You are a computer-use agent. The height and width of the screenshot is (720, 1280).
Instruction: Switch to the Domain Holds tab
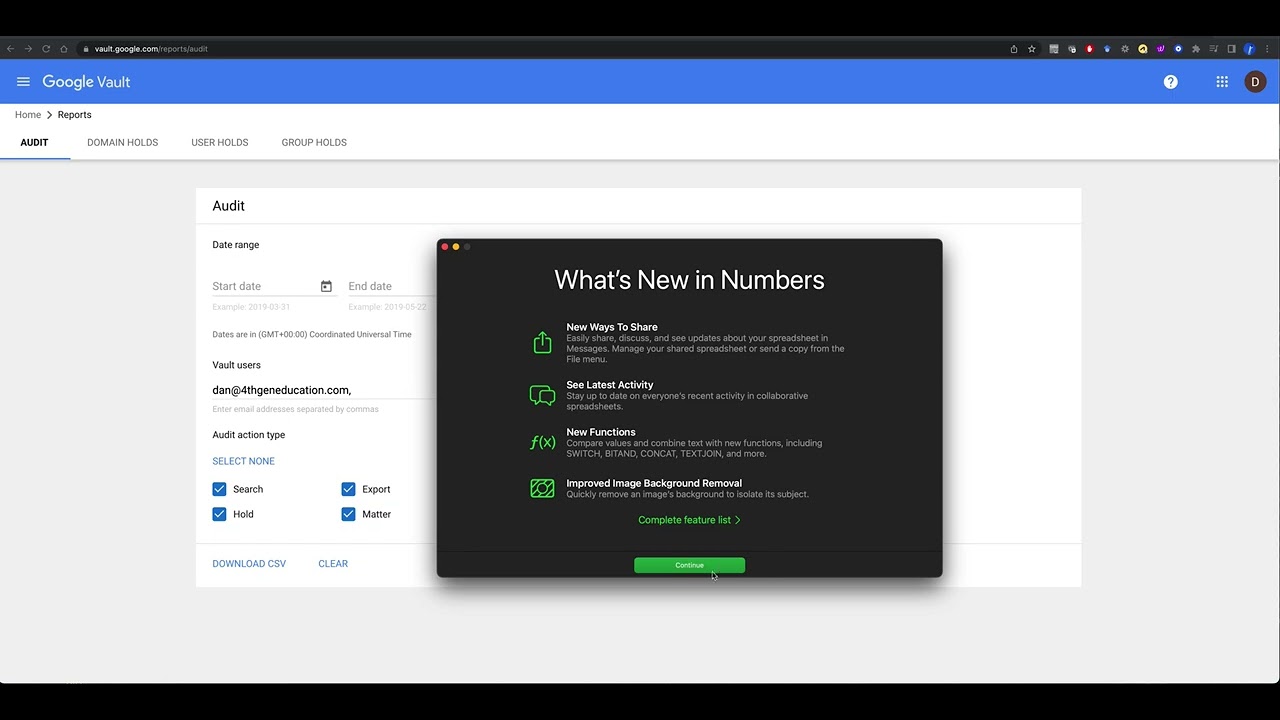122,142
